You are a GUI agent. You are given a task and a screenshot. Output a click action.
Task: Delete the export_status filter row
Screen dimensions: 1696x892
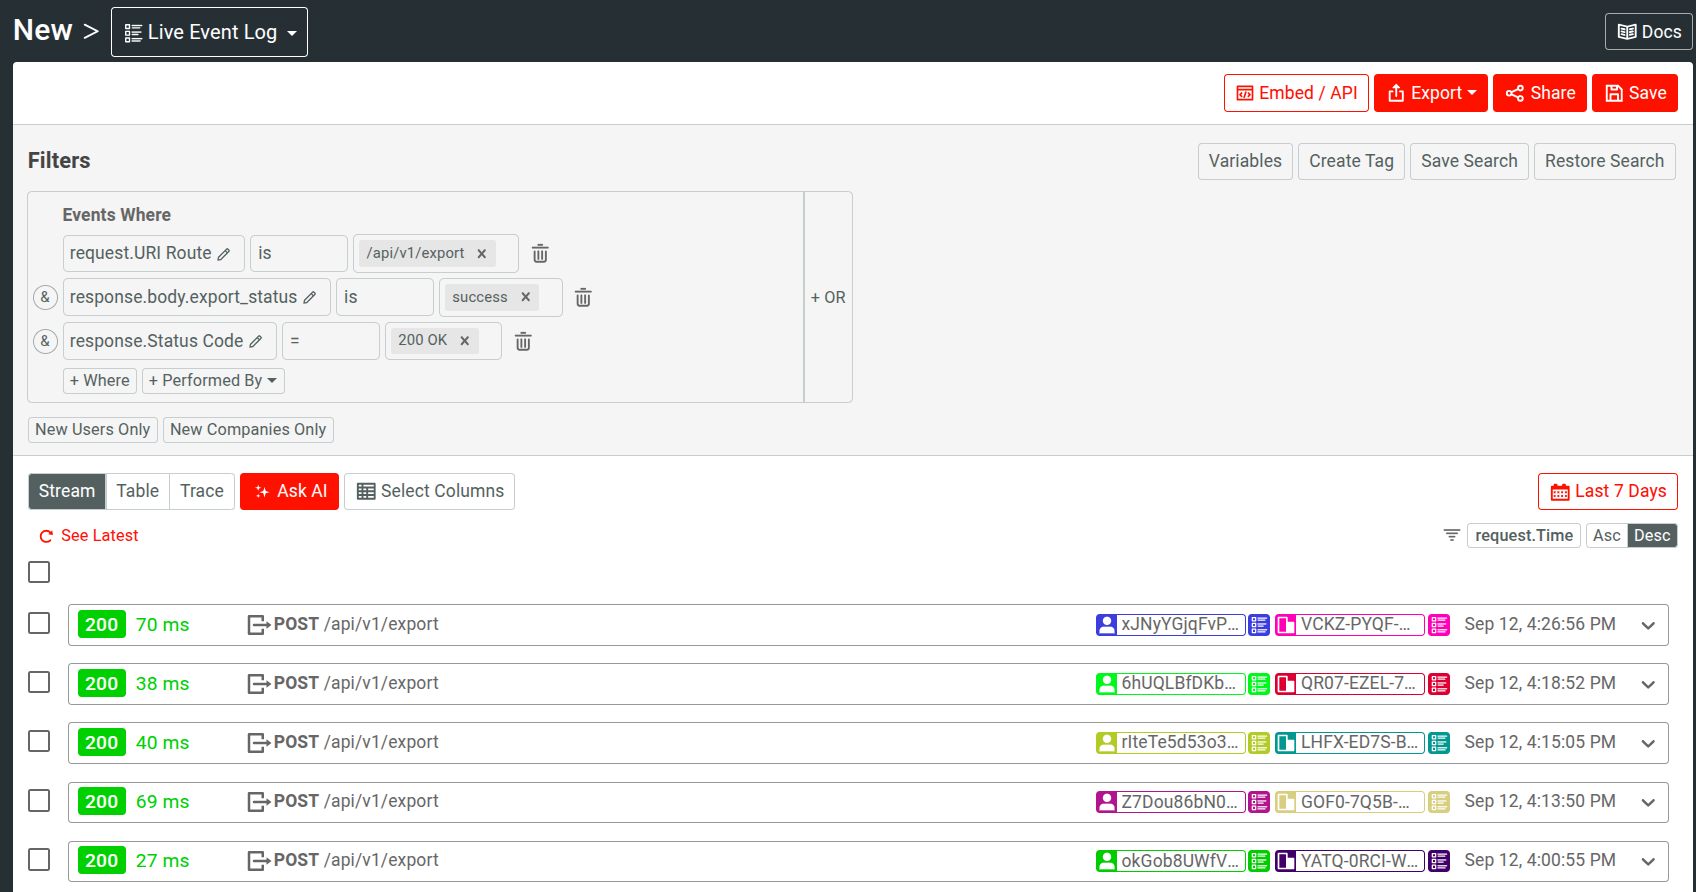[583, 297]
